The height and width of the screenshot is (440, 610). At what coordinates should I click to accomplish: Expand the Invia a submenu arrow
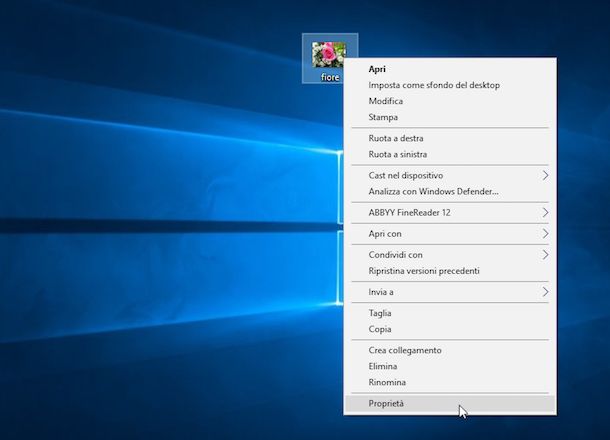coord(545,292)
